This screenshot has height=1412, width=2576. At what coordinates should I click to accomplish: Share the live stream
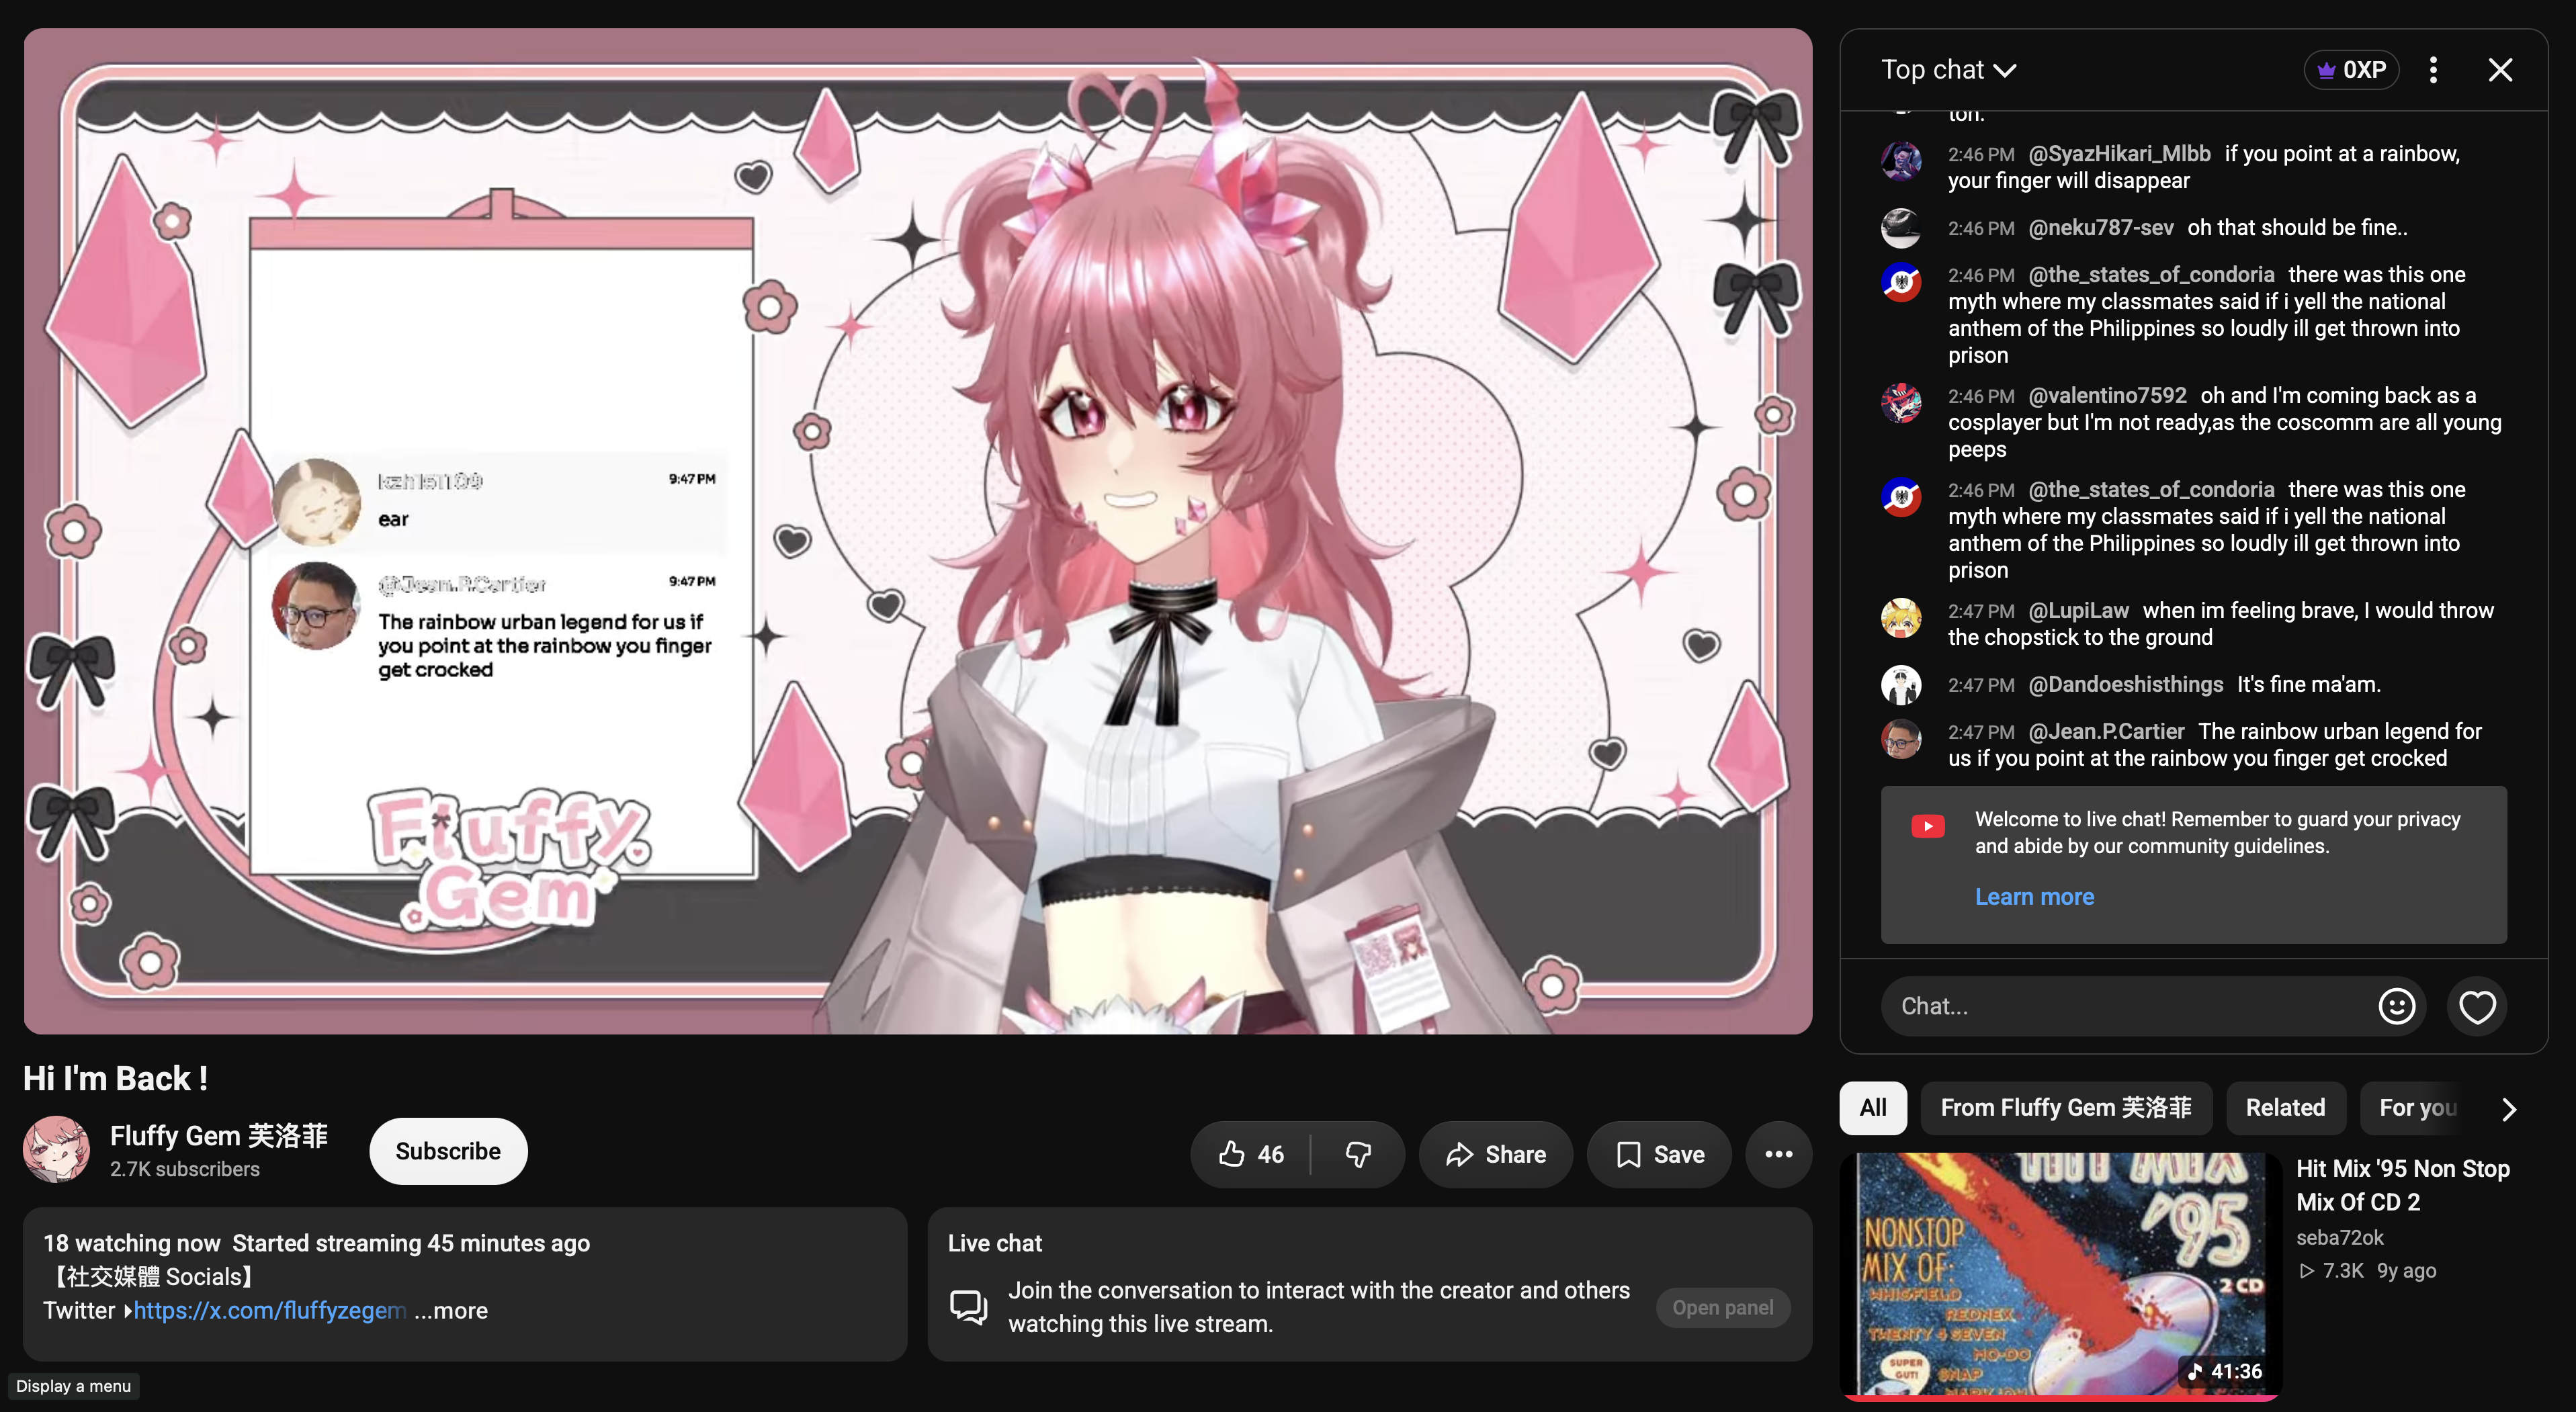click(x=1495, y=1154)
